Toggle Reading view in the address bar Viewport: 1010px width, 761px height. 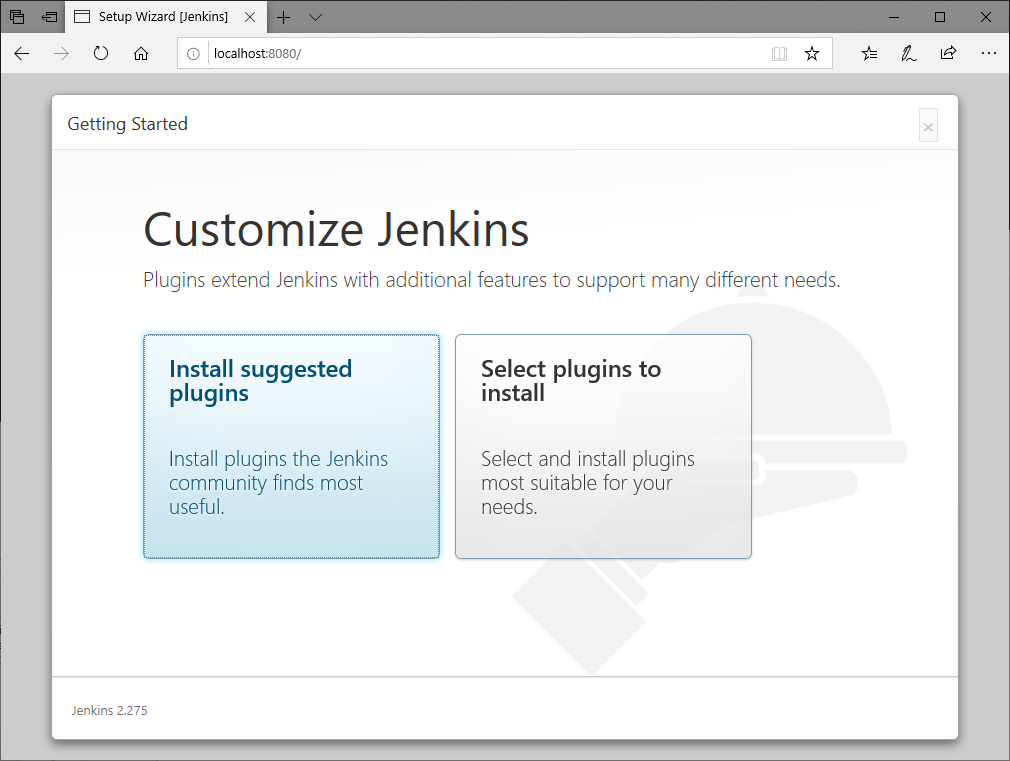pyautogui.click(x=779, y=53)
